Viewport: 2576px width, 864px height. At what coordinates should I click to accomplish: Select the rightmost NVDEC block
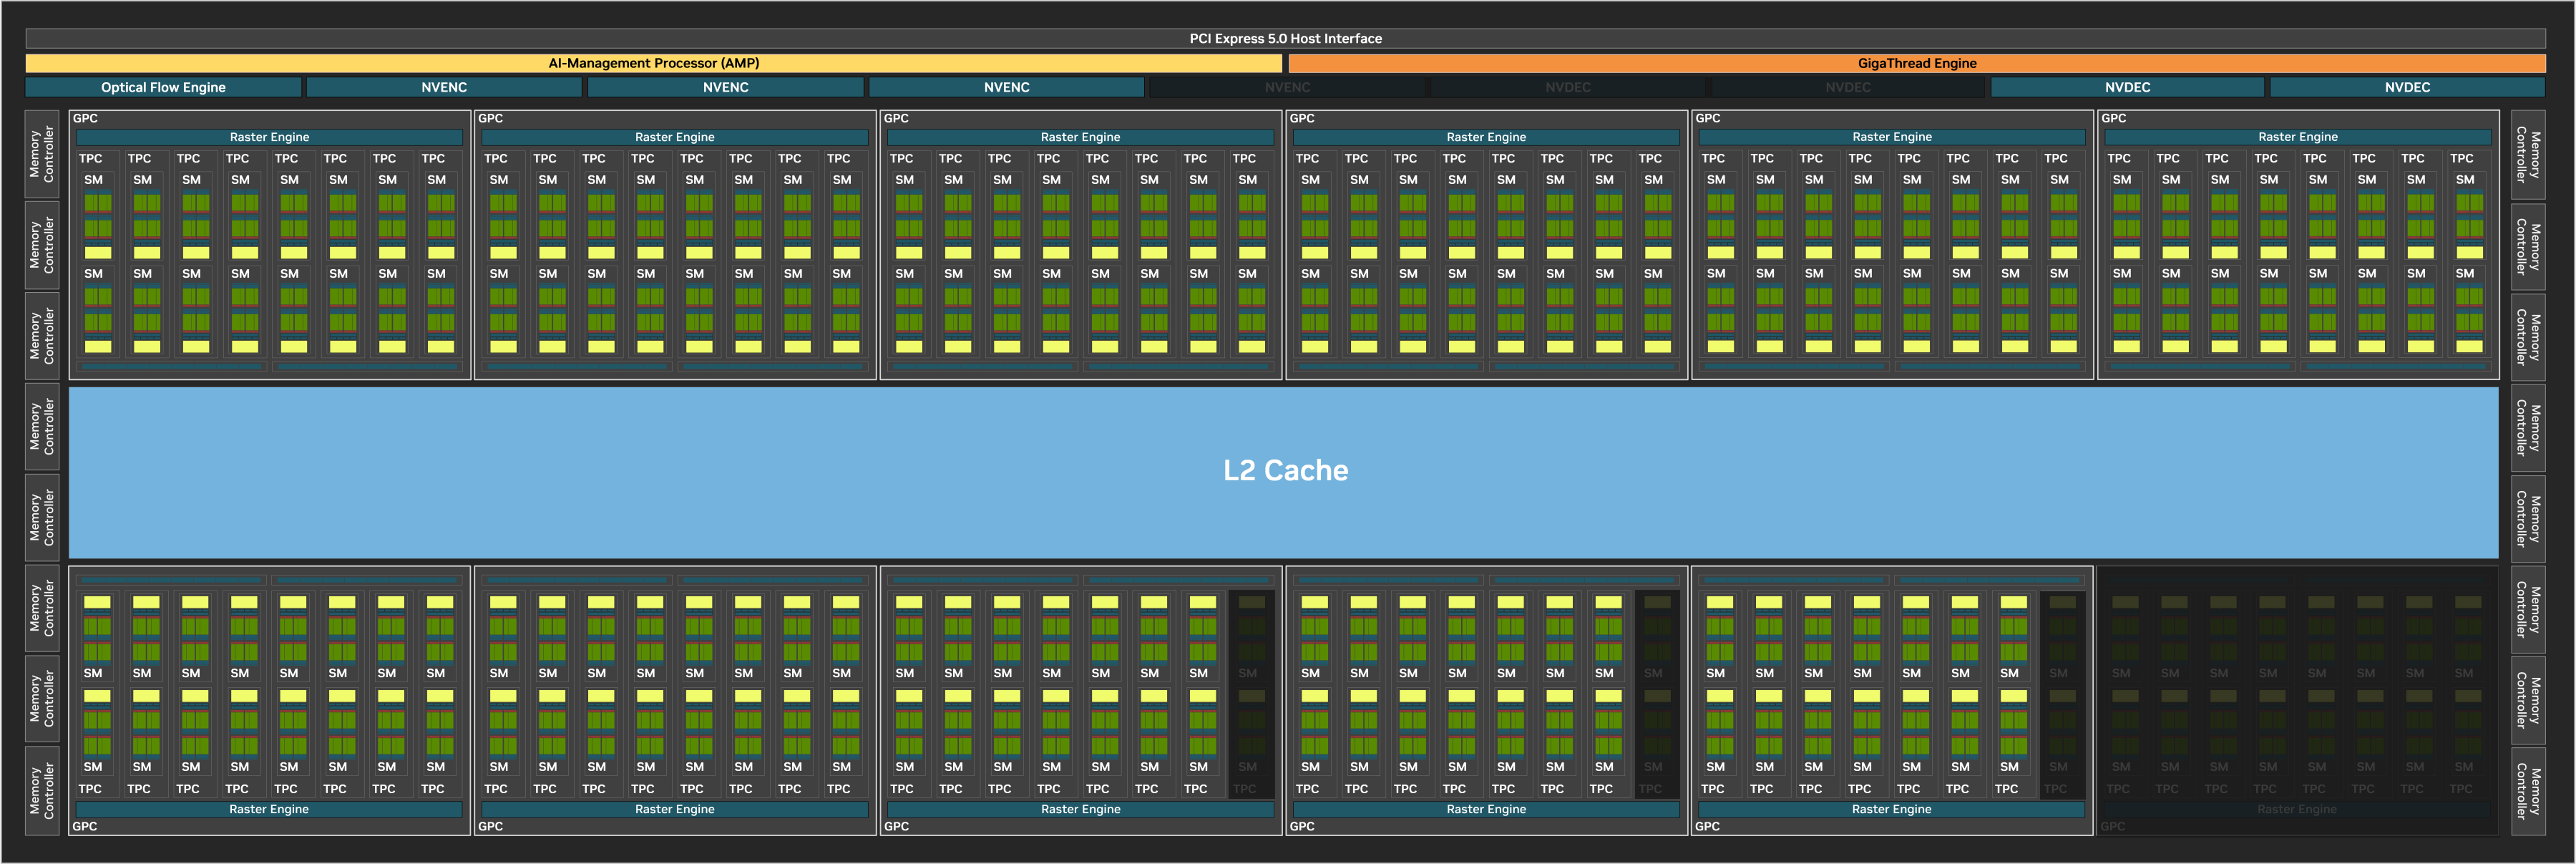[x=2406, y=87]
